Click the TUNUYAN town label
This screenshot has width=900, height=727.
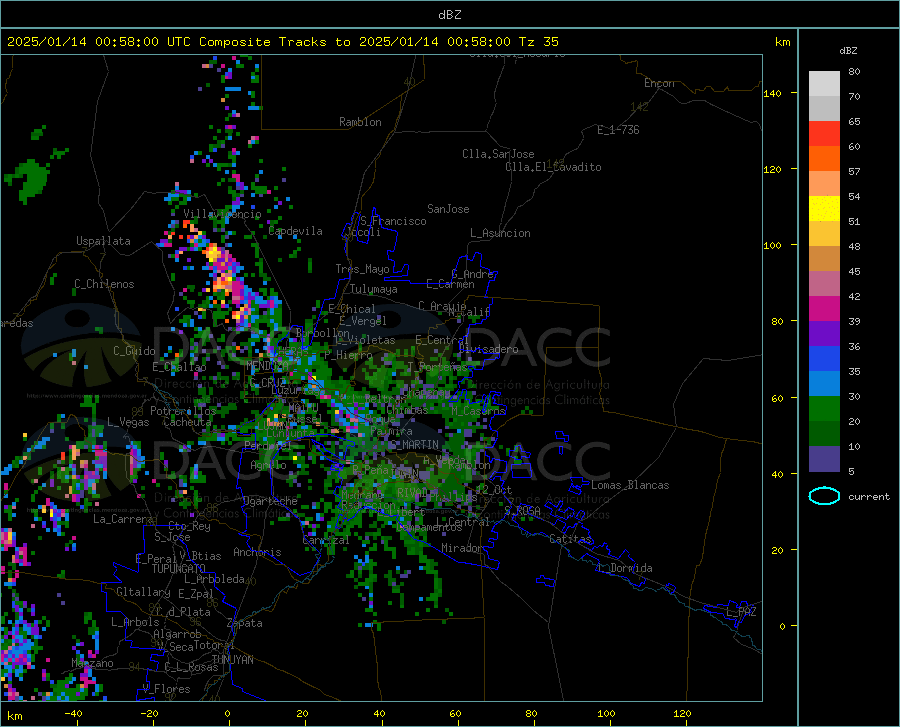[232, 660]
